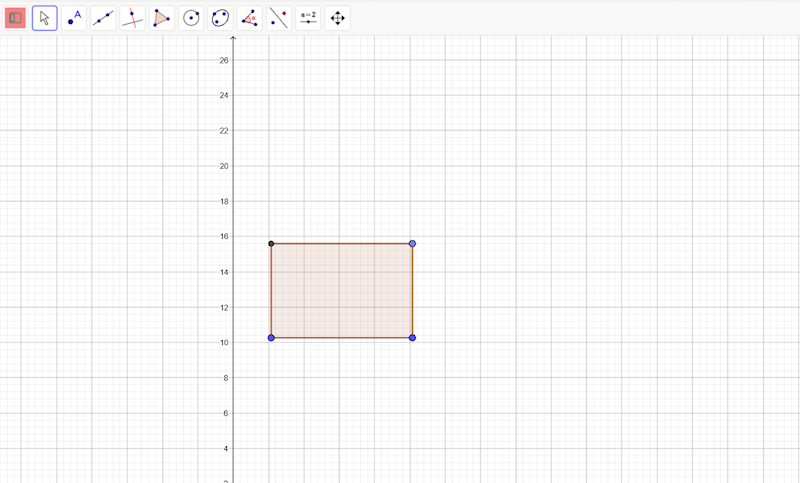Select the Reflect about Line tool
The height and width of the screenshot is (483, 800).
[x=279, y=18]
